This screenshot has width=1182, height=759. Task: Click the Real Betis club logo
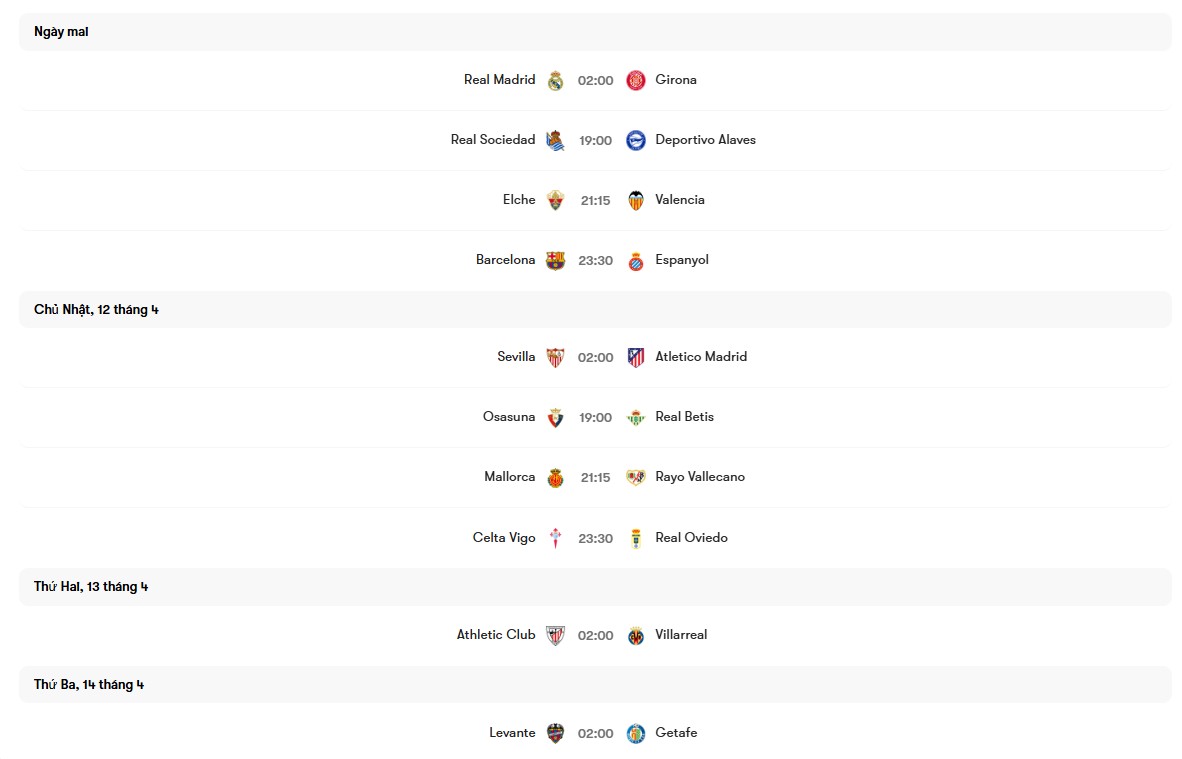pos(636,417)
